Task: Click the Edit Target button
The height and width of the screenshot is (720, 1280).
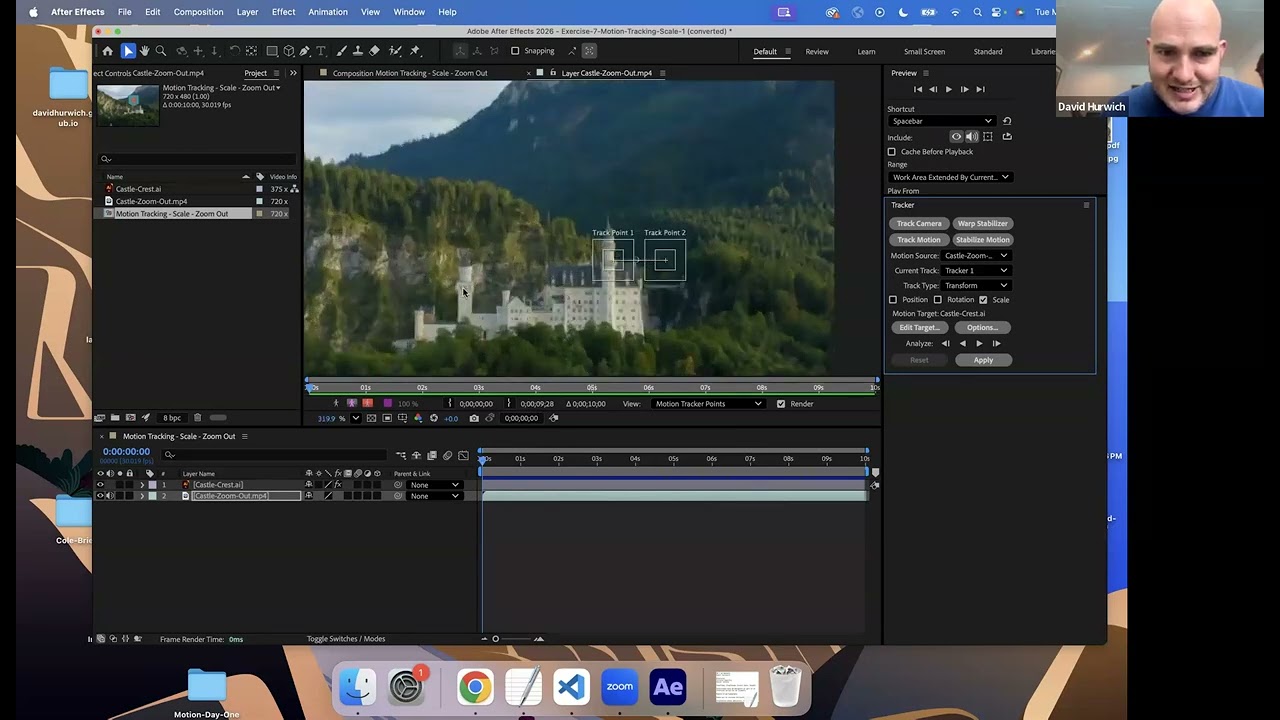Action: pos(919,328)
